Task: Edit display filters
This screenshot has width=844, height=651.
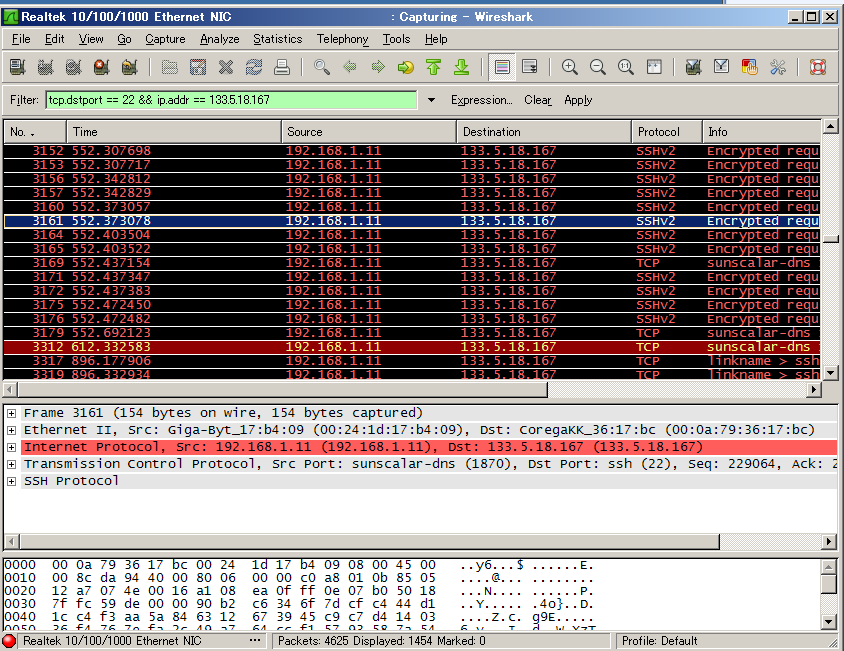Action: point(721,67)
